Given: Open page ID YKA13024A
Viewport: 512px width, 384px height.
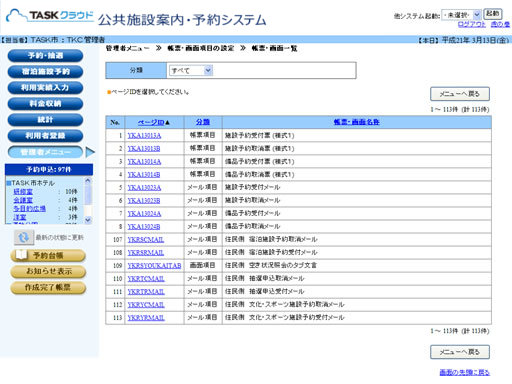Looking at the screenshot, I should pyautogui.click(x=144, y=214).
